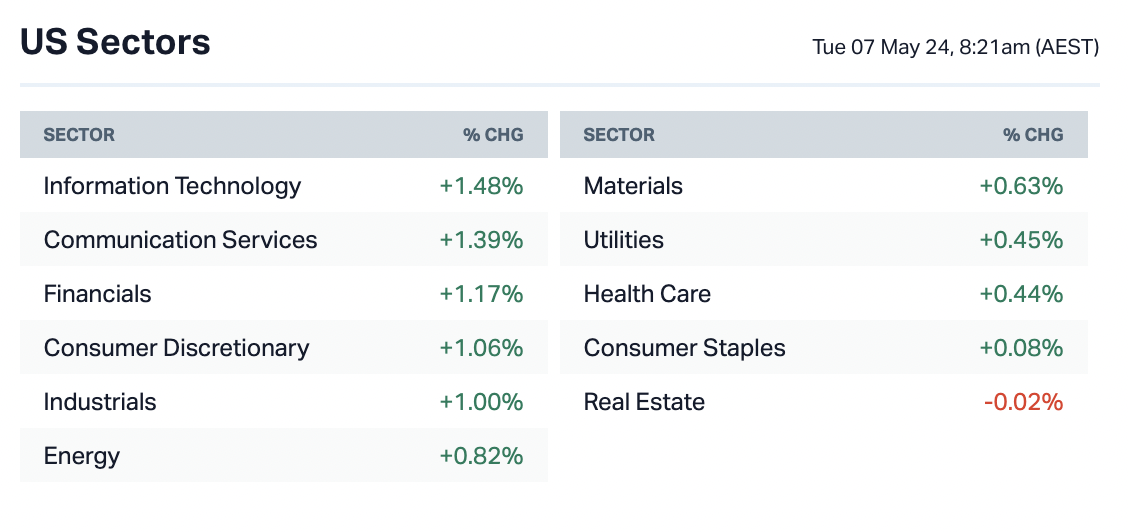Select the Communication Services sector

[180, 240]
